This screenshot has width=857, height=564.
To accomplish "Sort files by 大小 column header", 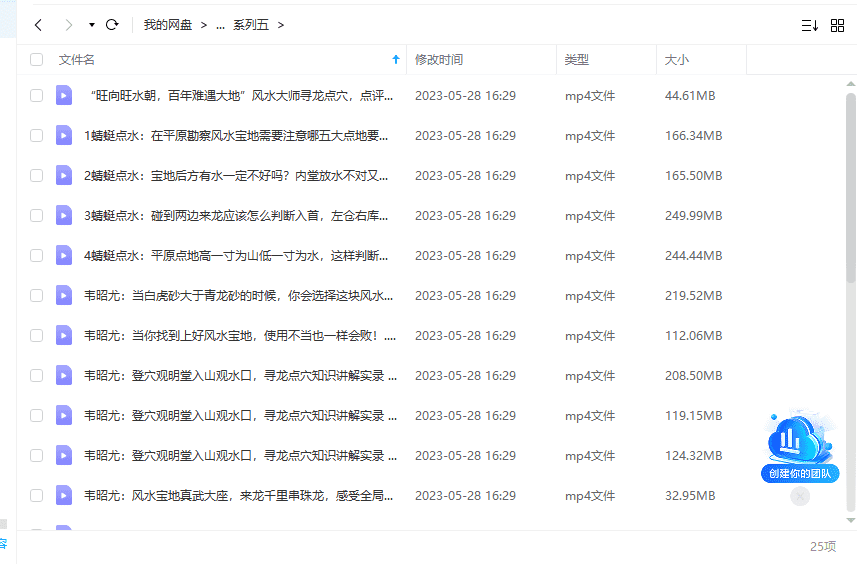I will (677, 60).
